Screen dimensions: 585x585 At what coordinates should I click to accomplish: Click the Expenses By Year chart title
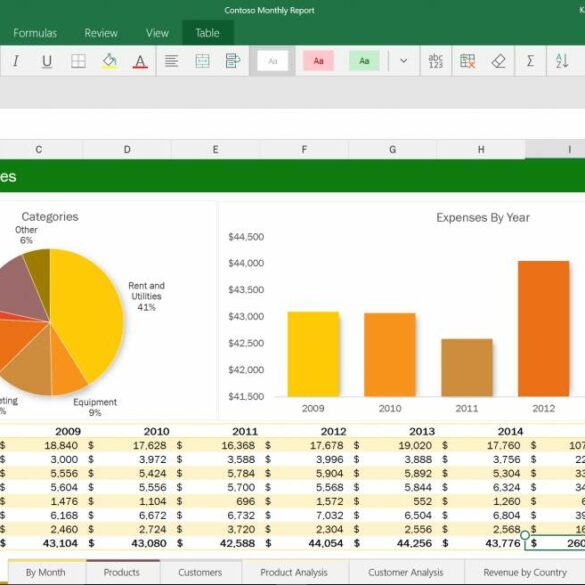[483, 218]
